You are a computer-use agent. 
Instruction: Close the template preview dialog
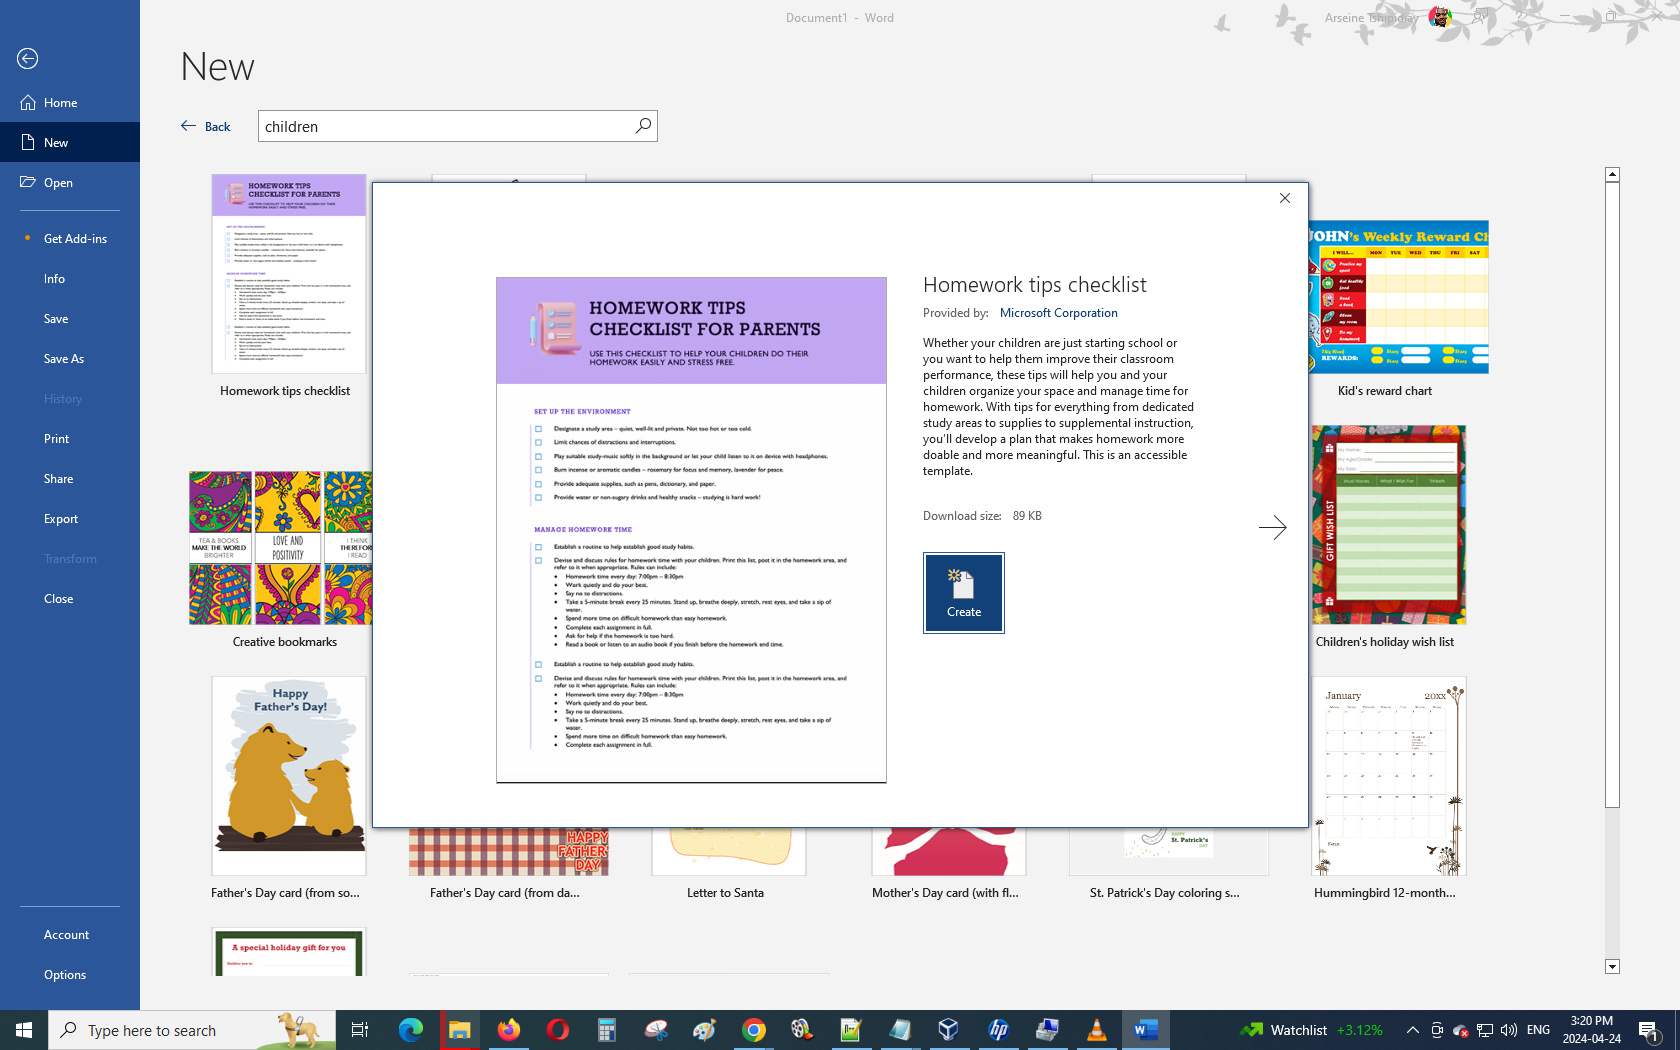[x=1285, y=198]
